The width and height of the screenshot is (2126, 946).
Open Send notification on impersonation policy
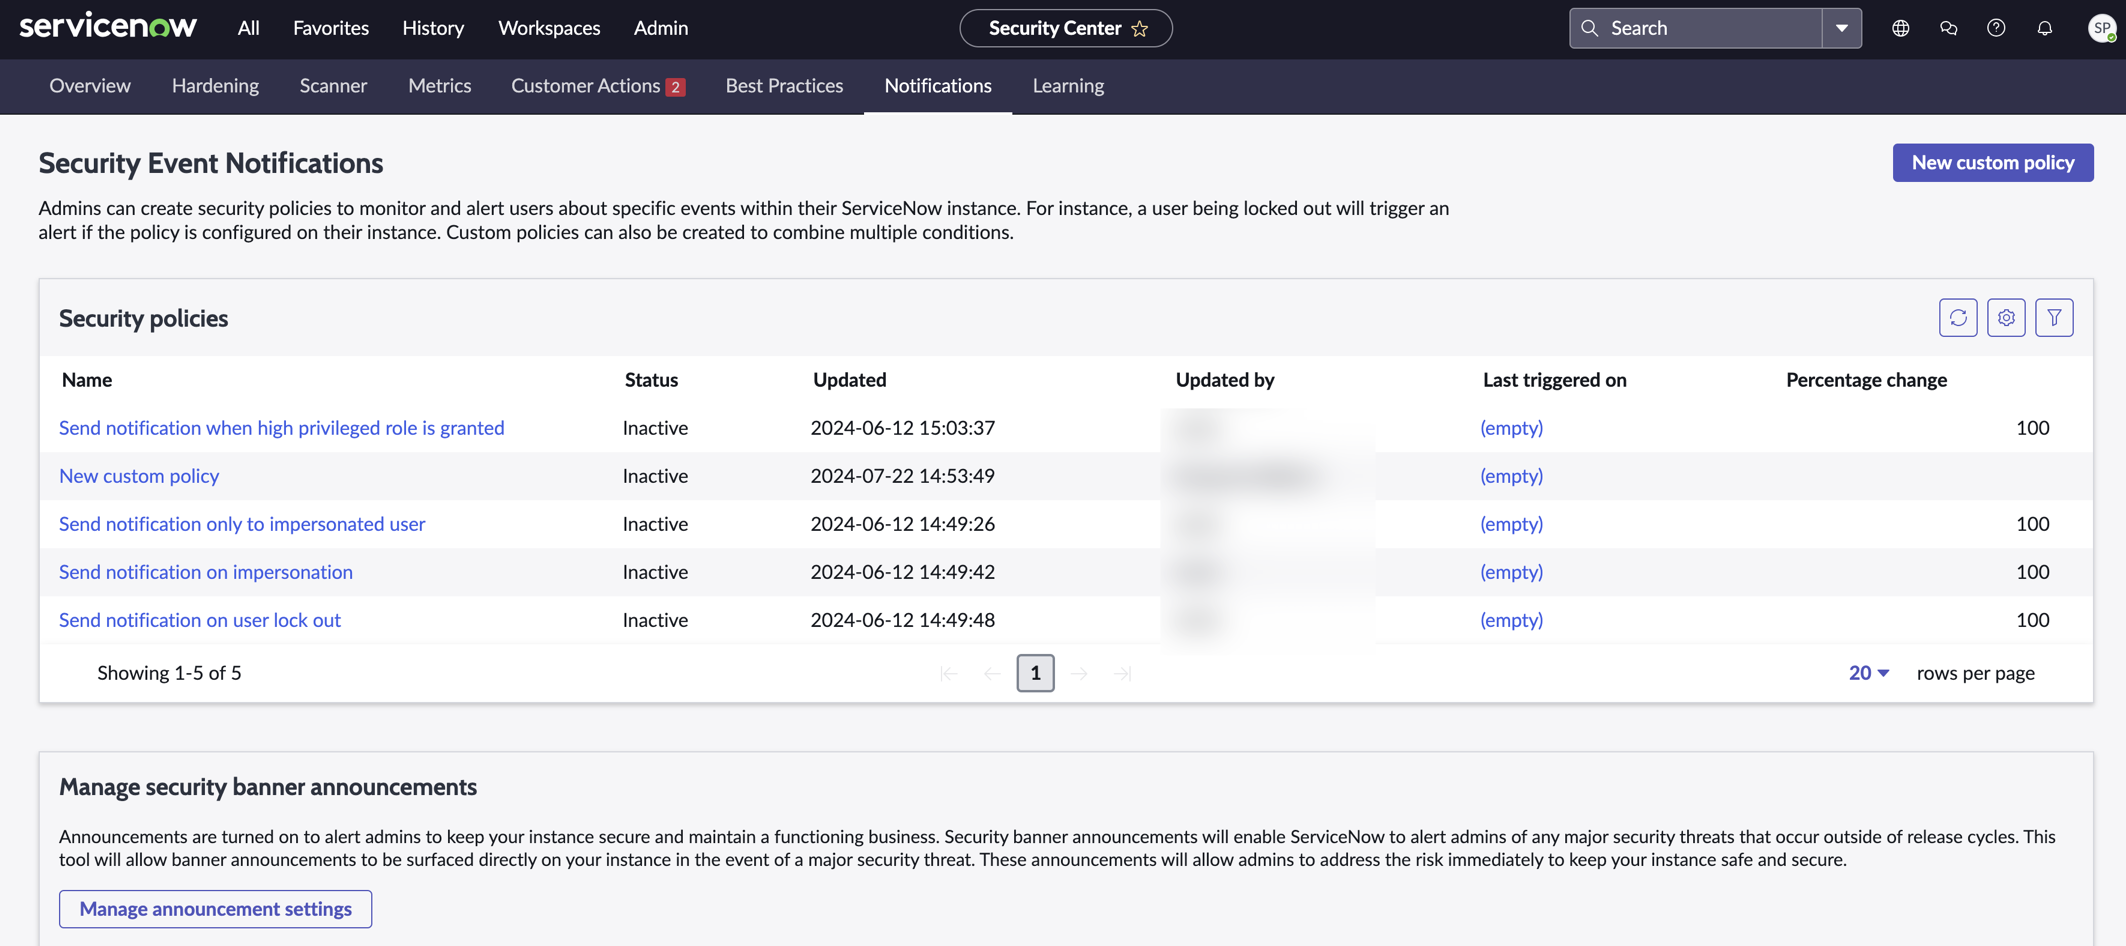(x=206, y=572)
